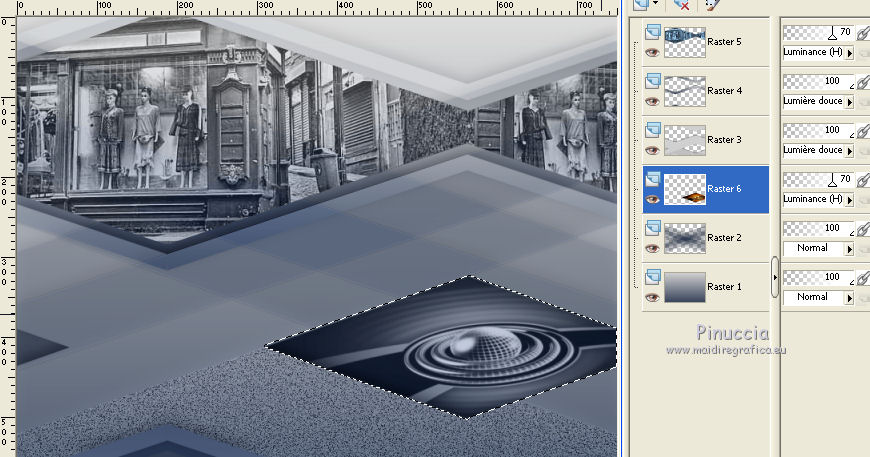Click the layer type icon of Raster 3
870x457 pixels.
(x=652, y=130)
